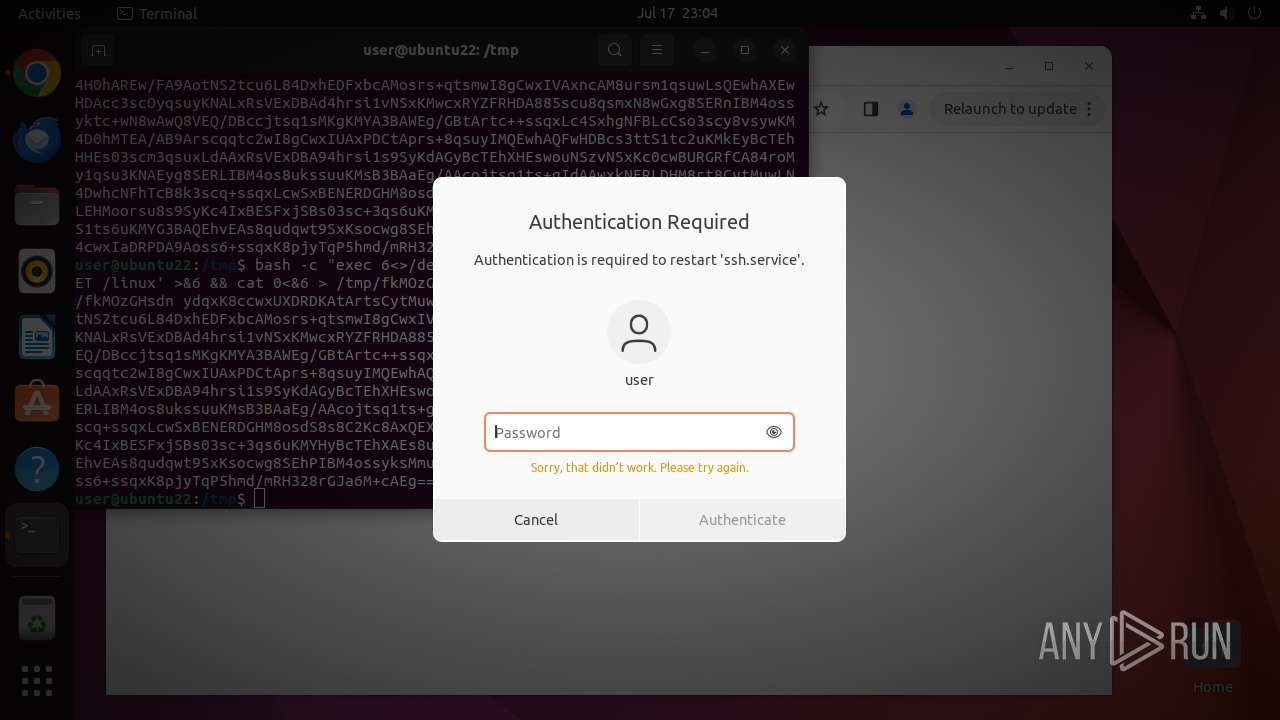Maximize the terminal window

[744, 50]
